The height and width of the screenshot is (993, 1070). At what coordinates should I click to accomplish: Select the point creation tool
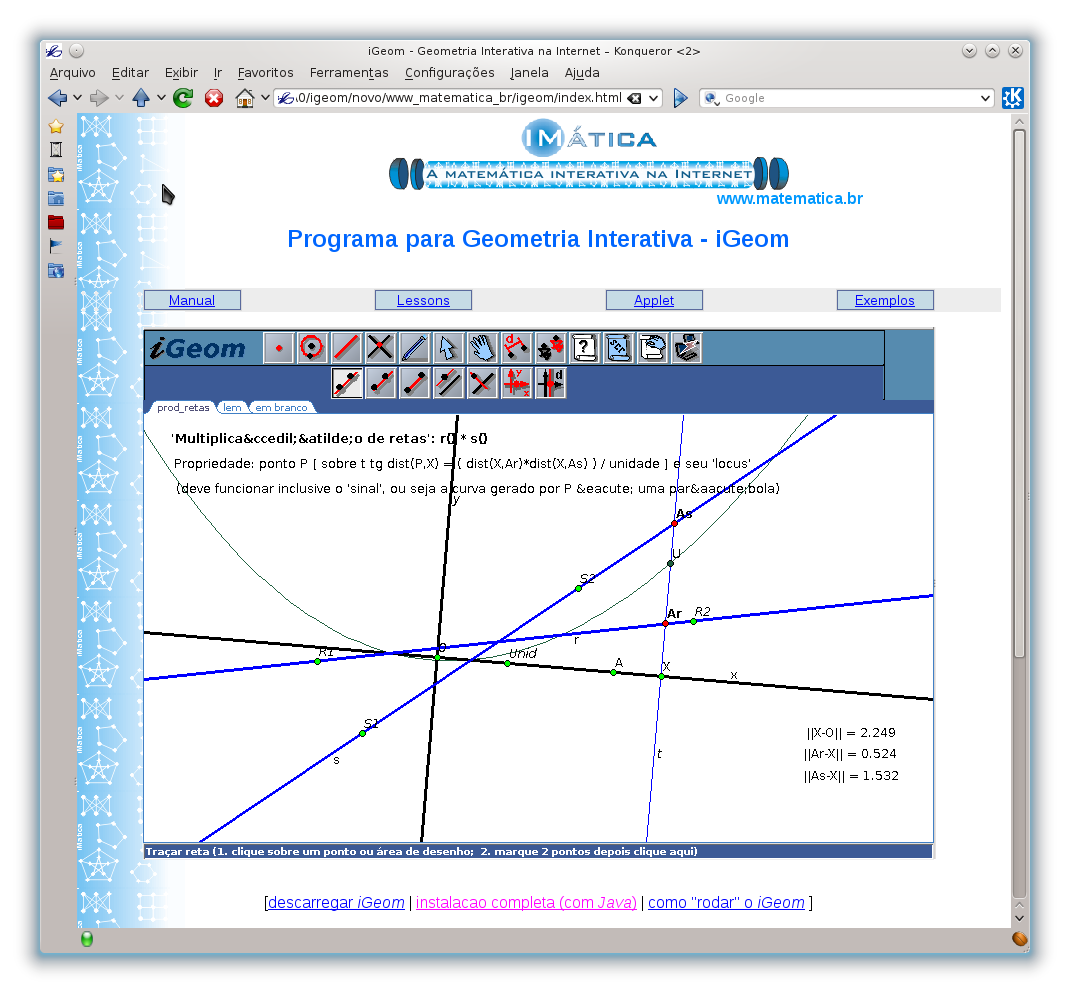(x=278, y=348)
